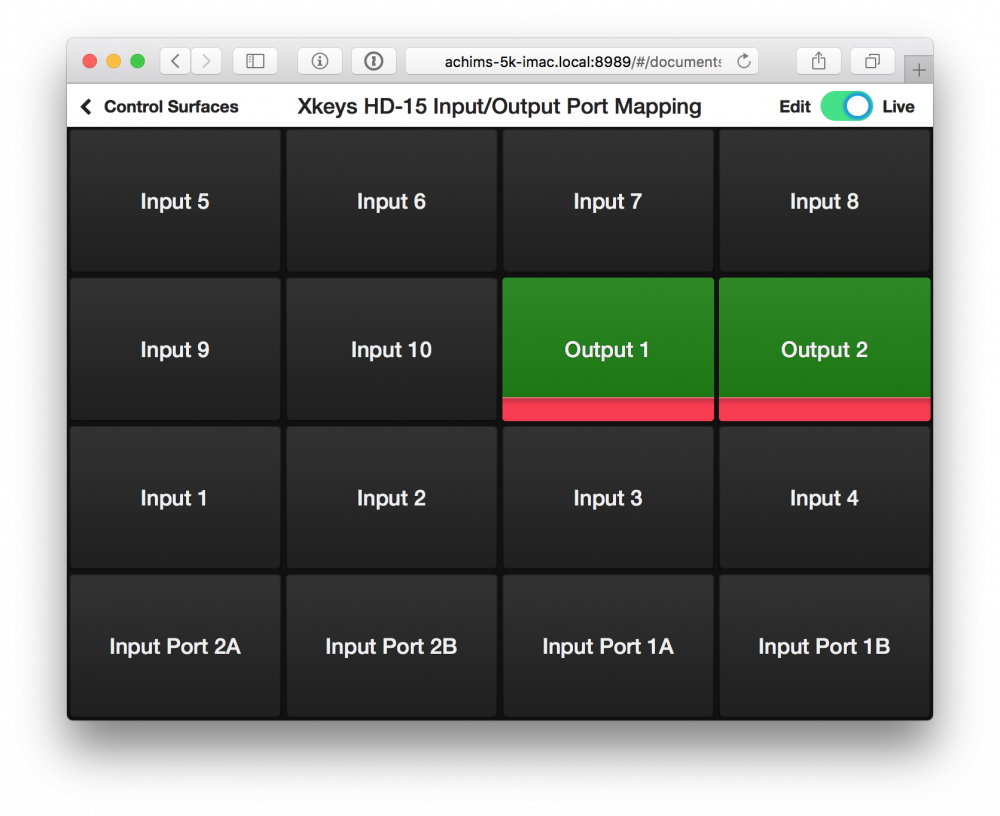Select the Input 2 button
The width and height of the screenshot is (1000, 816).
[391, 498]
